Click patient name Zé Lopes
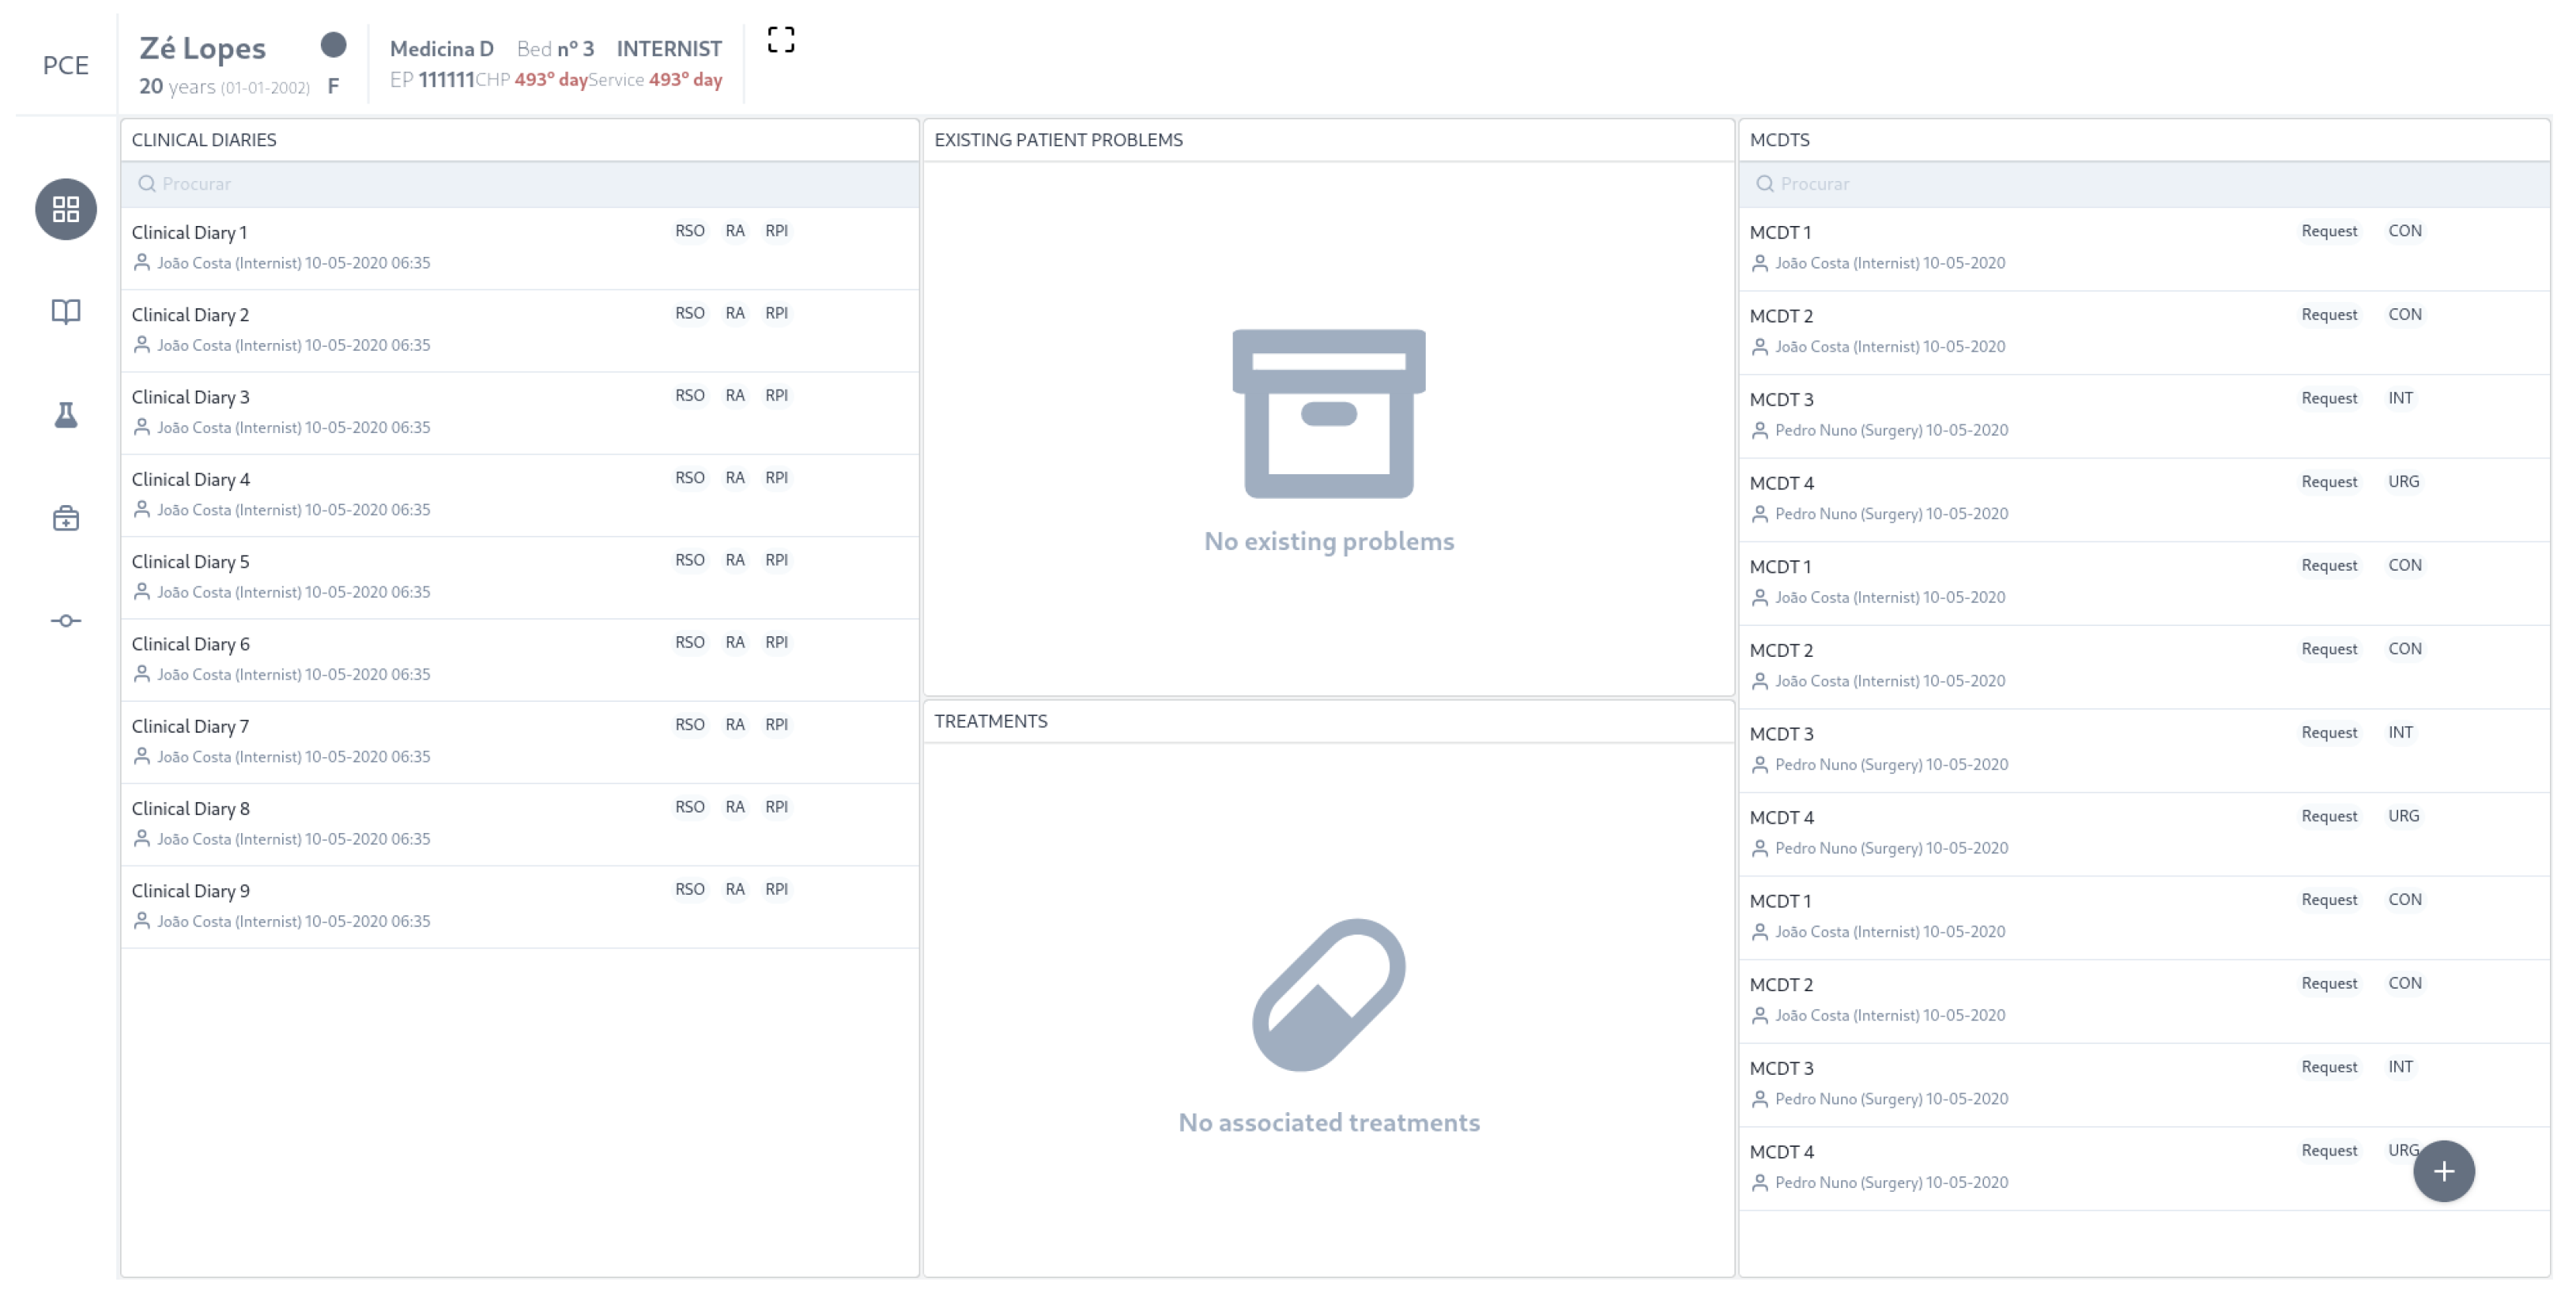This screenshot has width=2576, height=1297. pyautogui.click(x=202, y=48)
